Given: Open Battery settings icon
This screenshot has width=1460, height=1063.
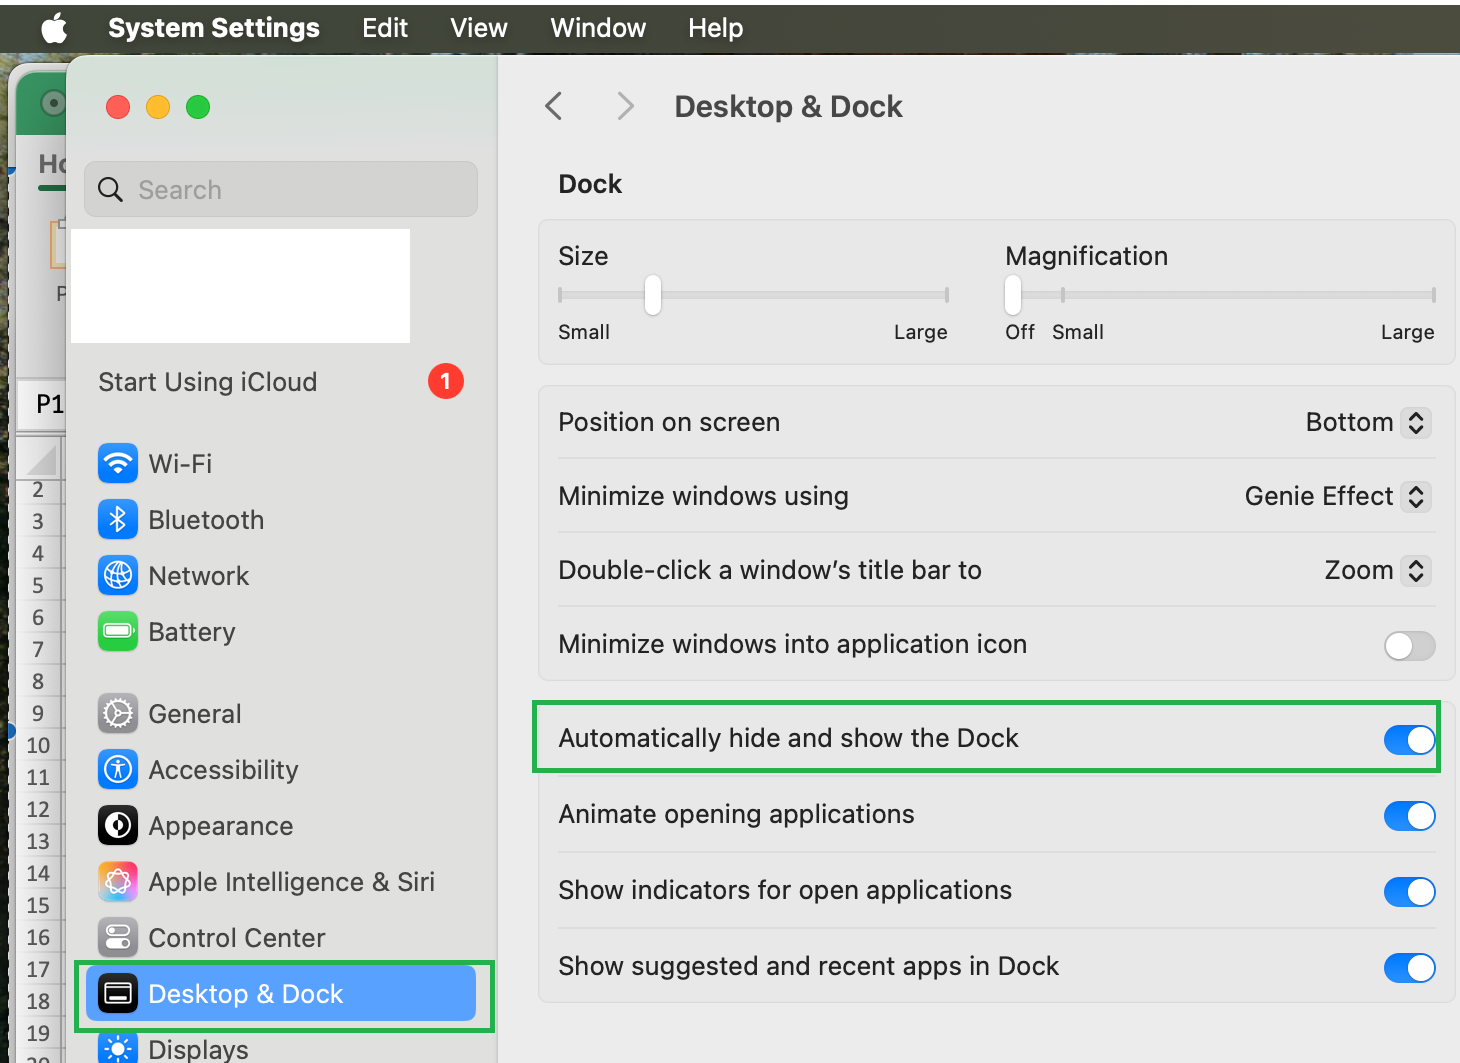Looking at the screenshot, I should coord(117,631).
